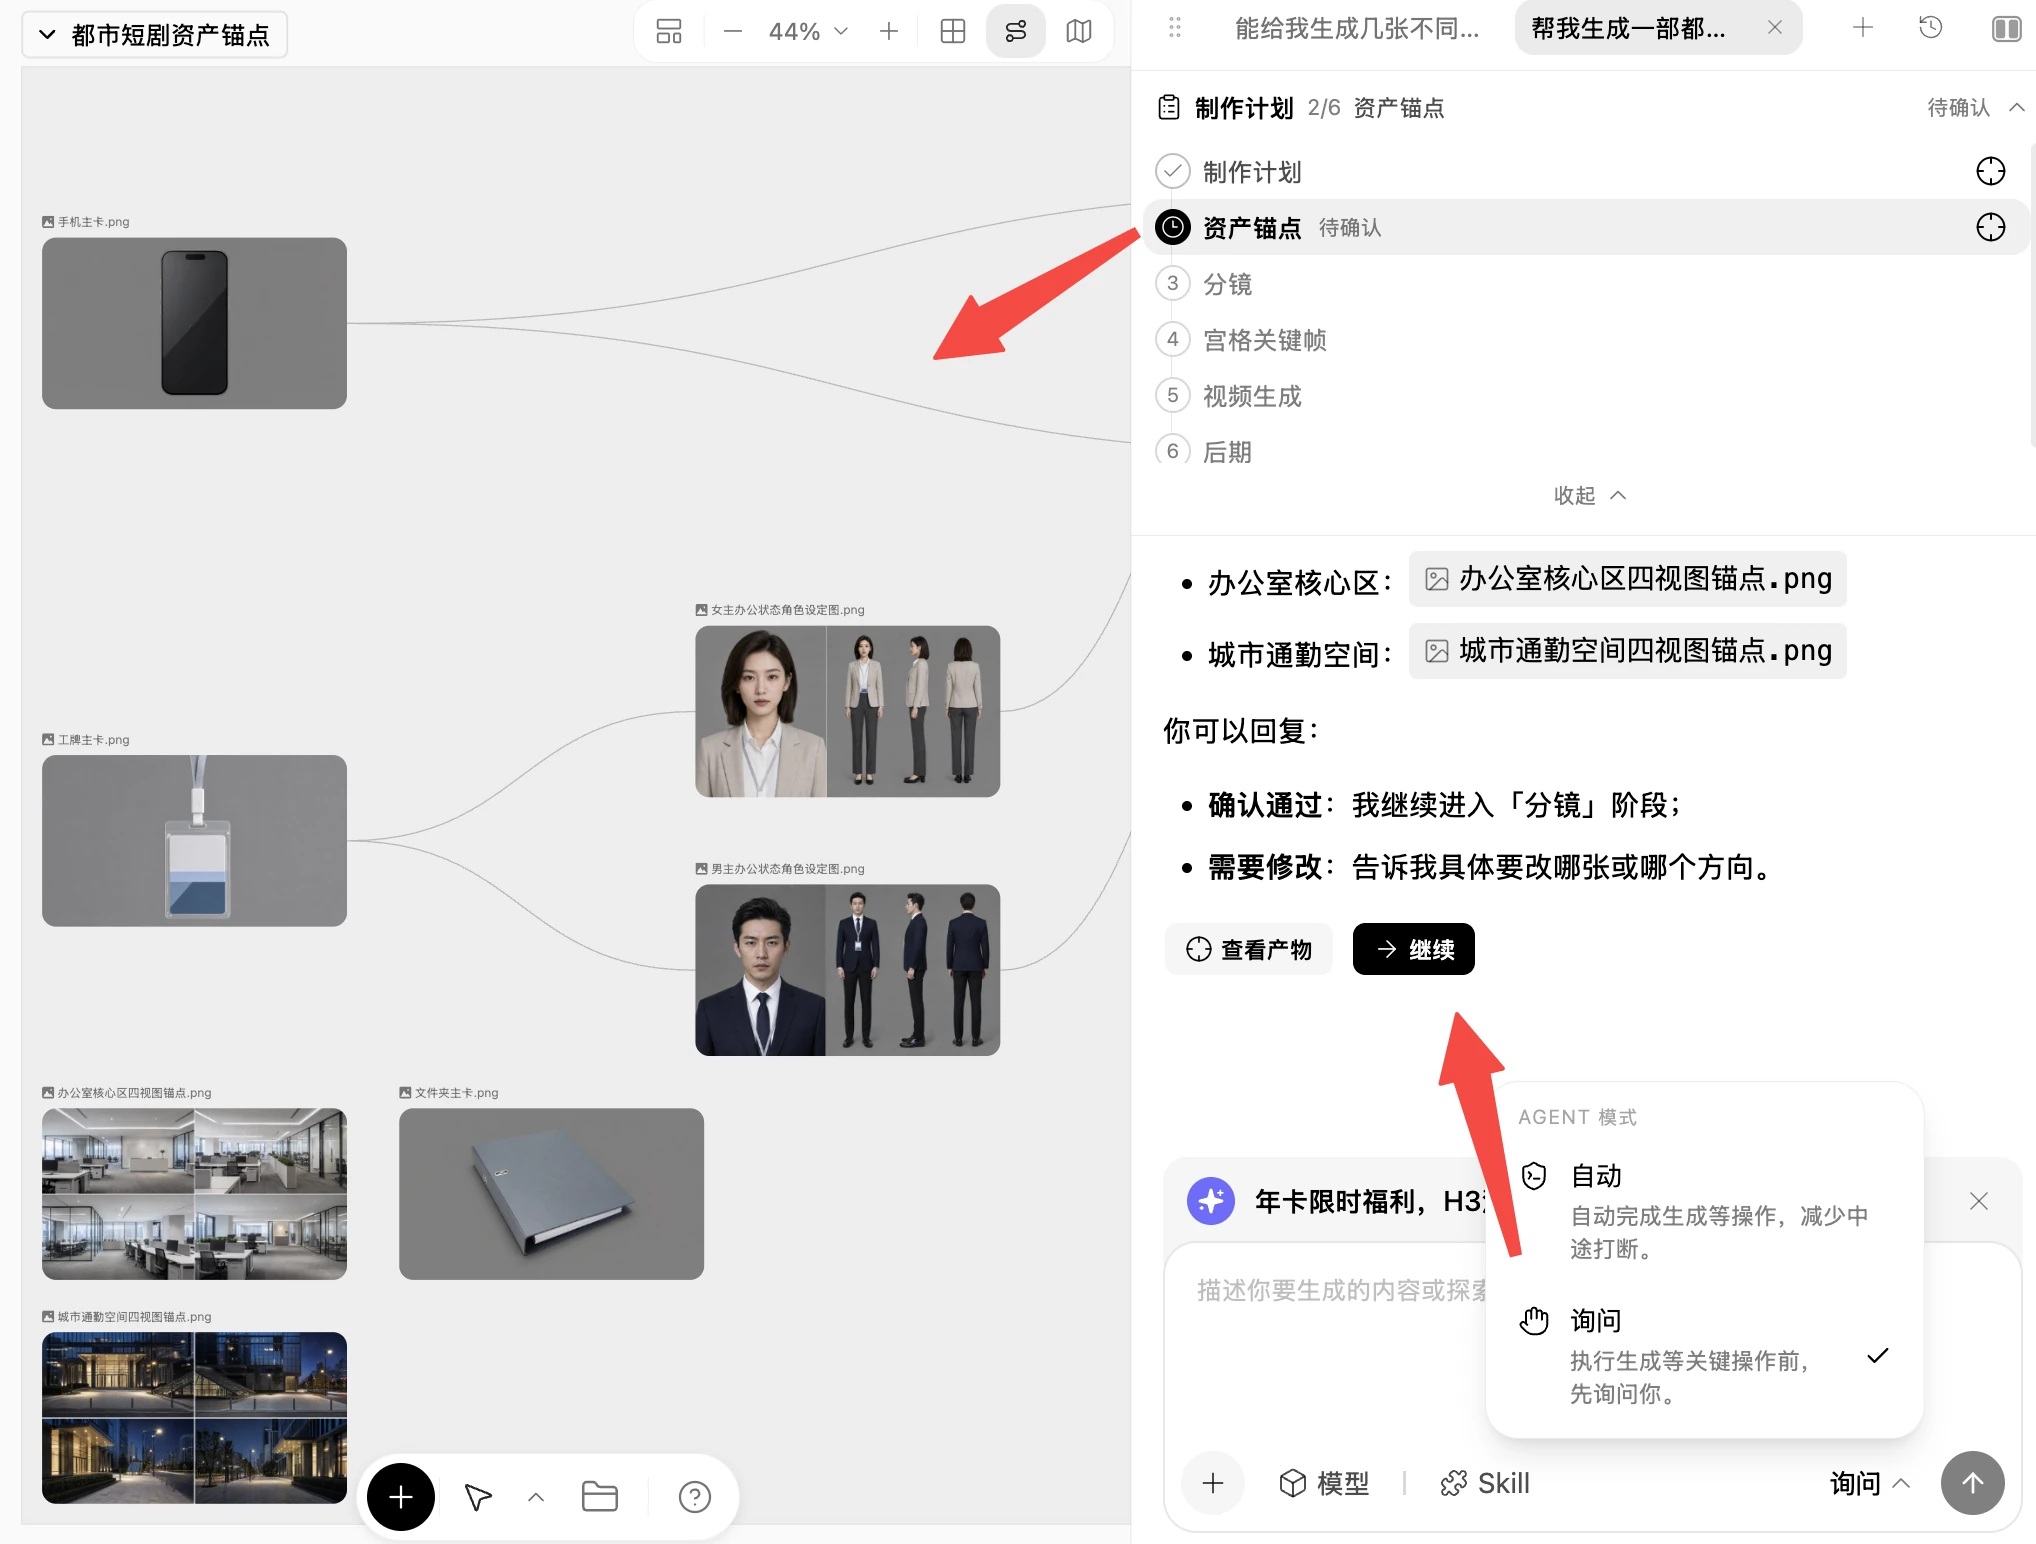2036x1544 pixels.
Task: Open the map view icon
Action: pos(1079,32)
